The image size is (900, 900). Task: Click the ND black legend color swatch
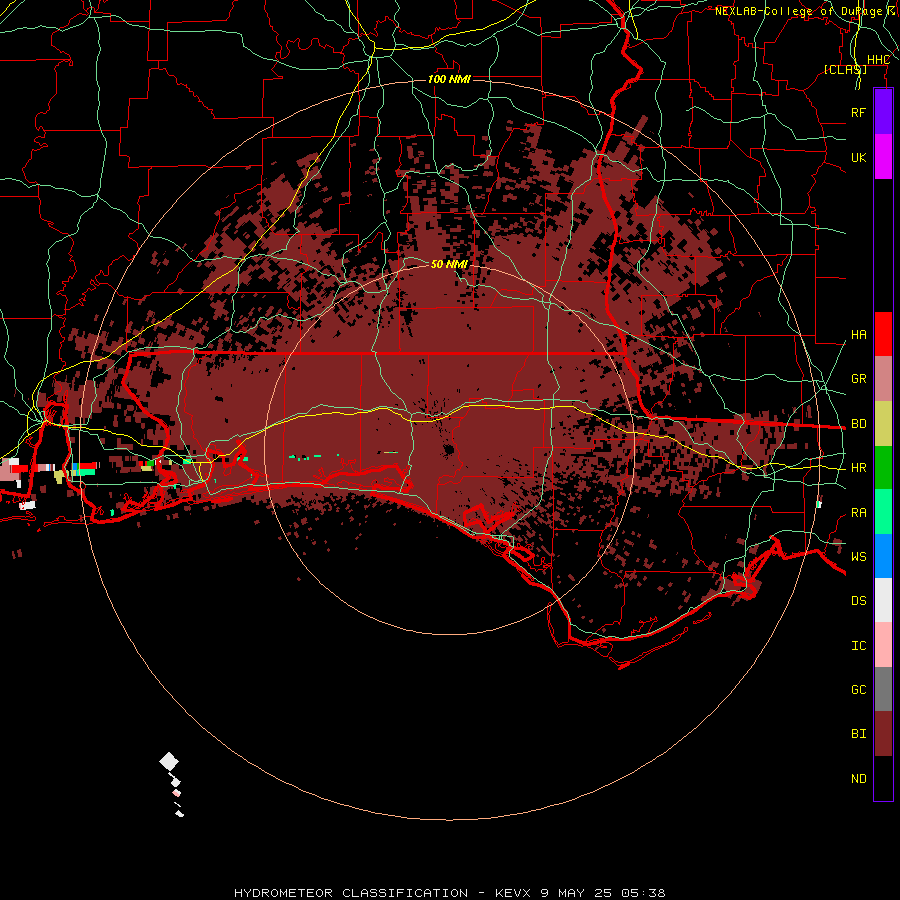[883, 778]
